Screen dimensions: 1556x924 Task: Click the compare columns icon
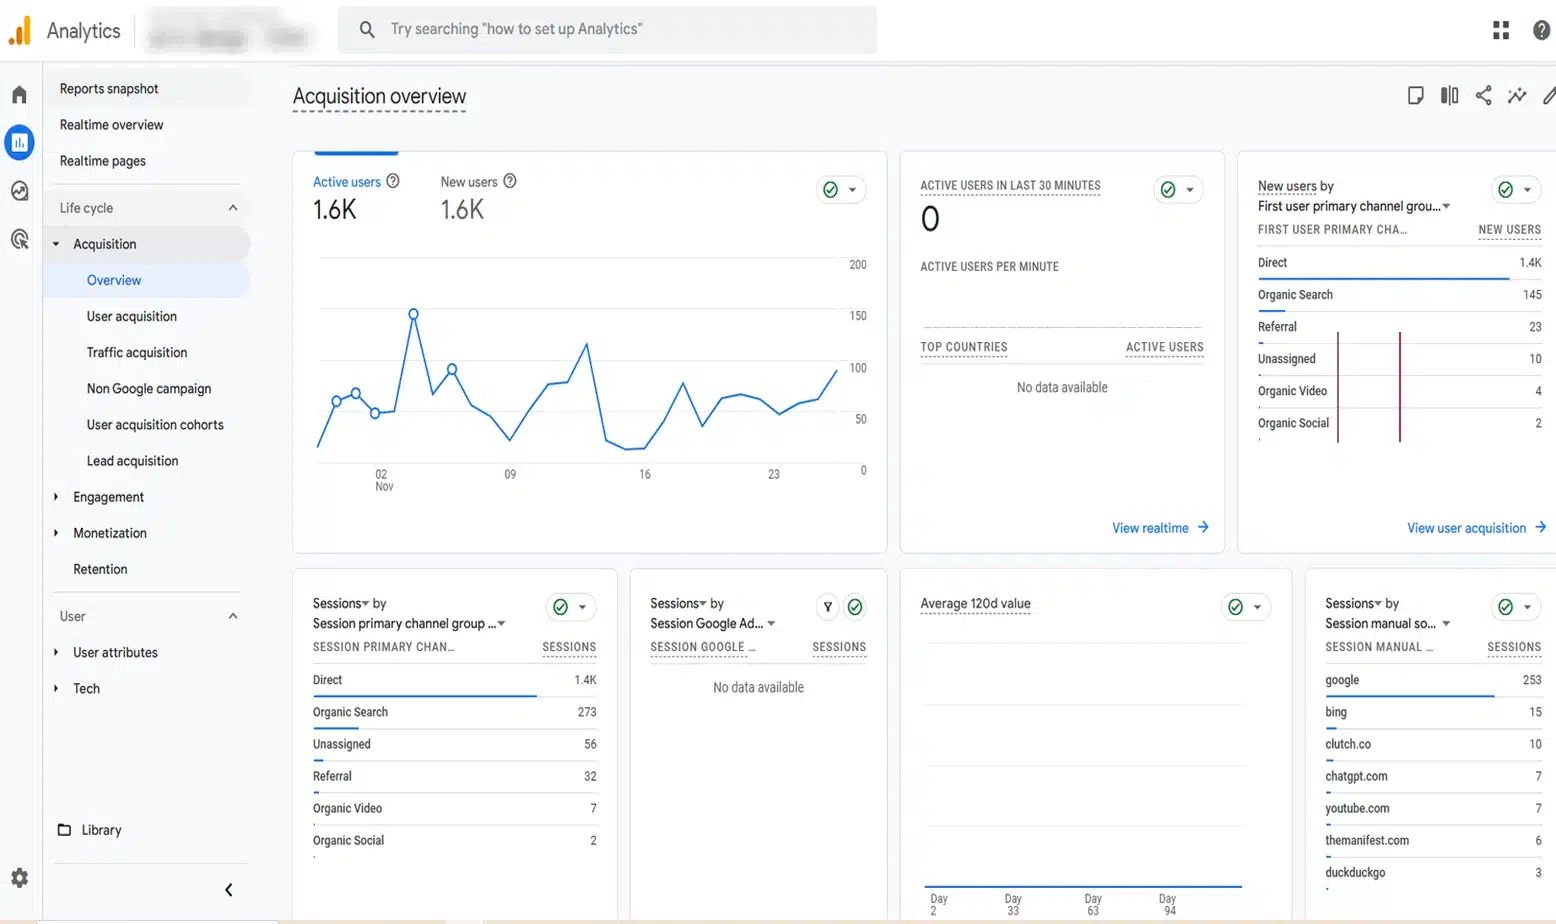(1449, 96)
